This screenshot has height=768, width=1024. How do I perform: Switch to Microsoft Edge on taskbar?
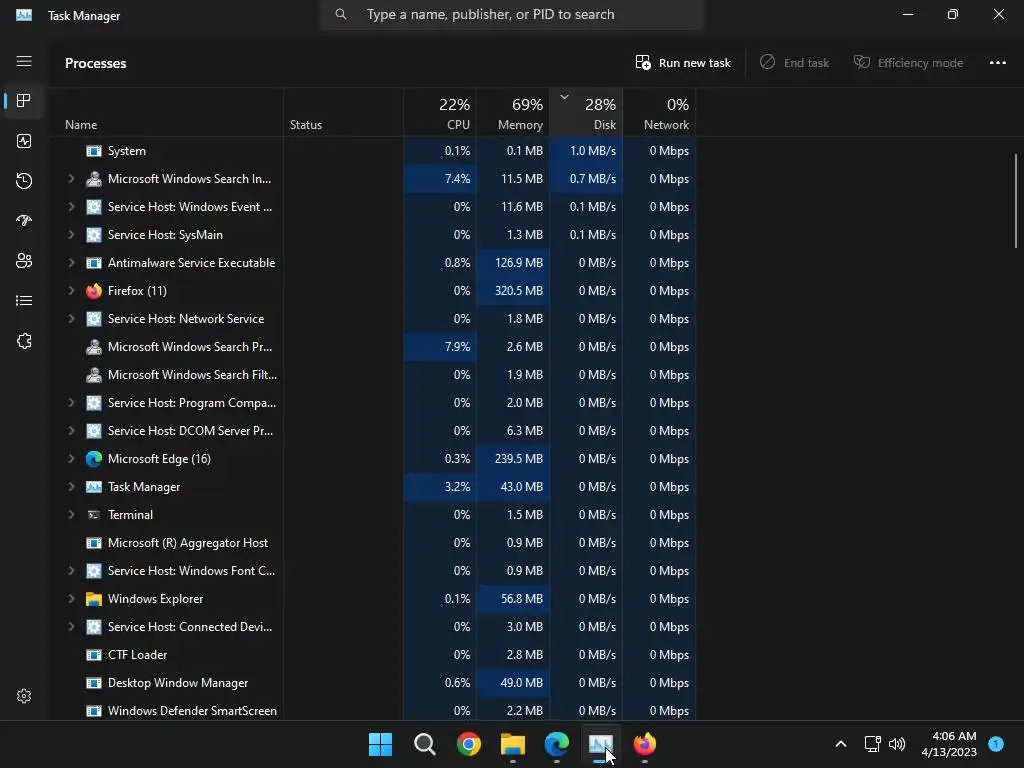[556, 744]
